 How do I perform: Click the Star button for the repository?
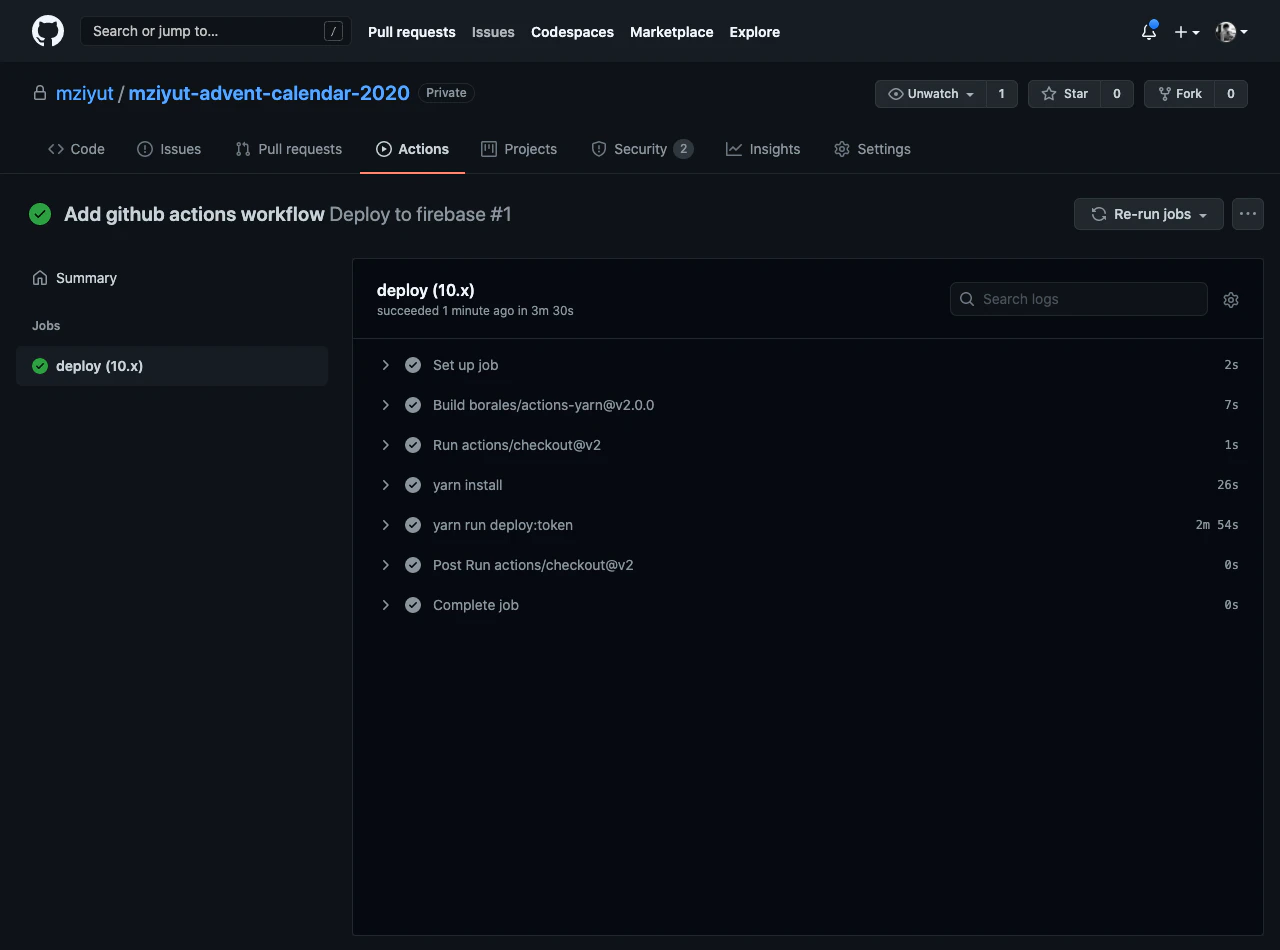1064,93
